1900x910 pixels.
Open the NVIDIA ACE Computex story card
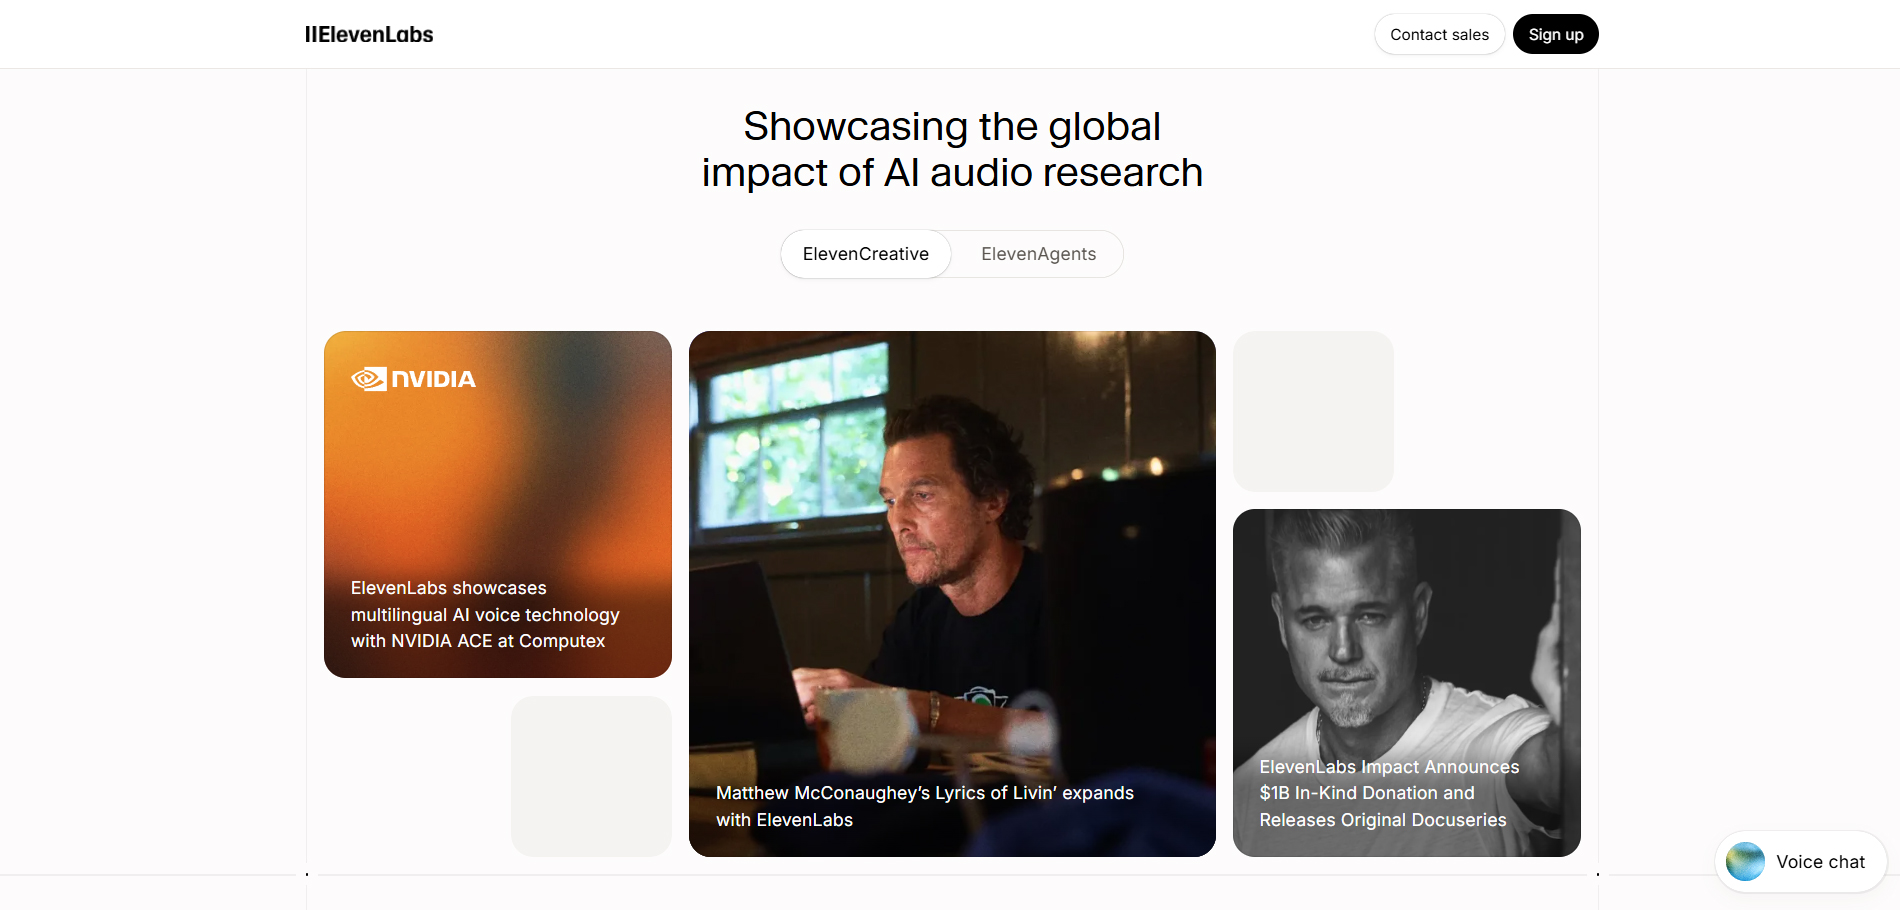pyautogui.click(x=498, y=504)
